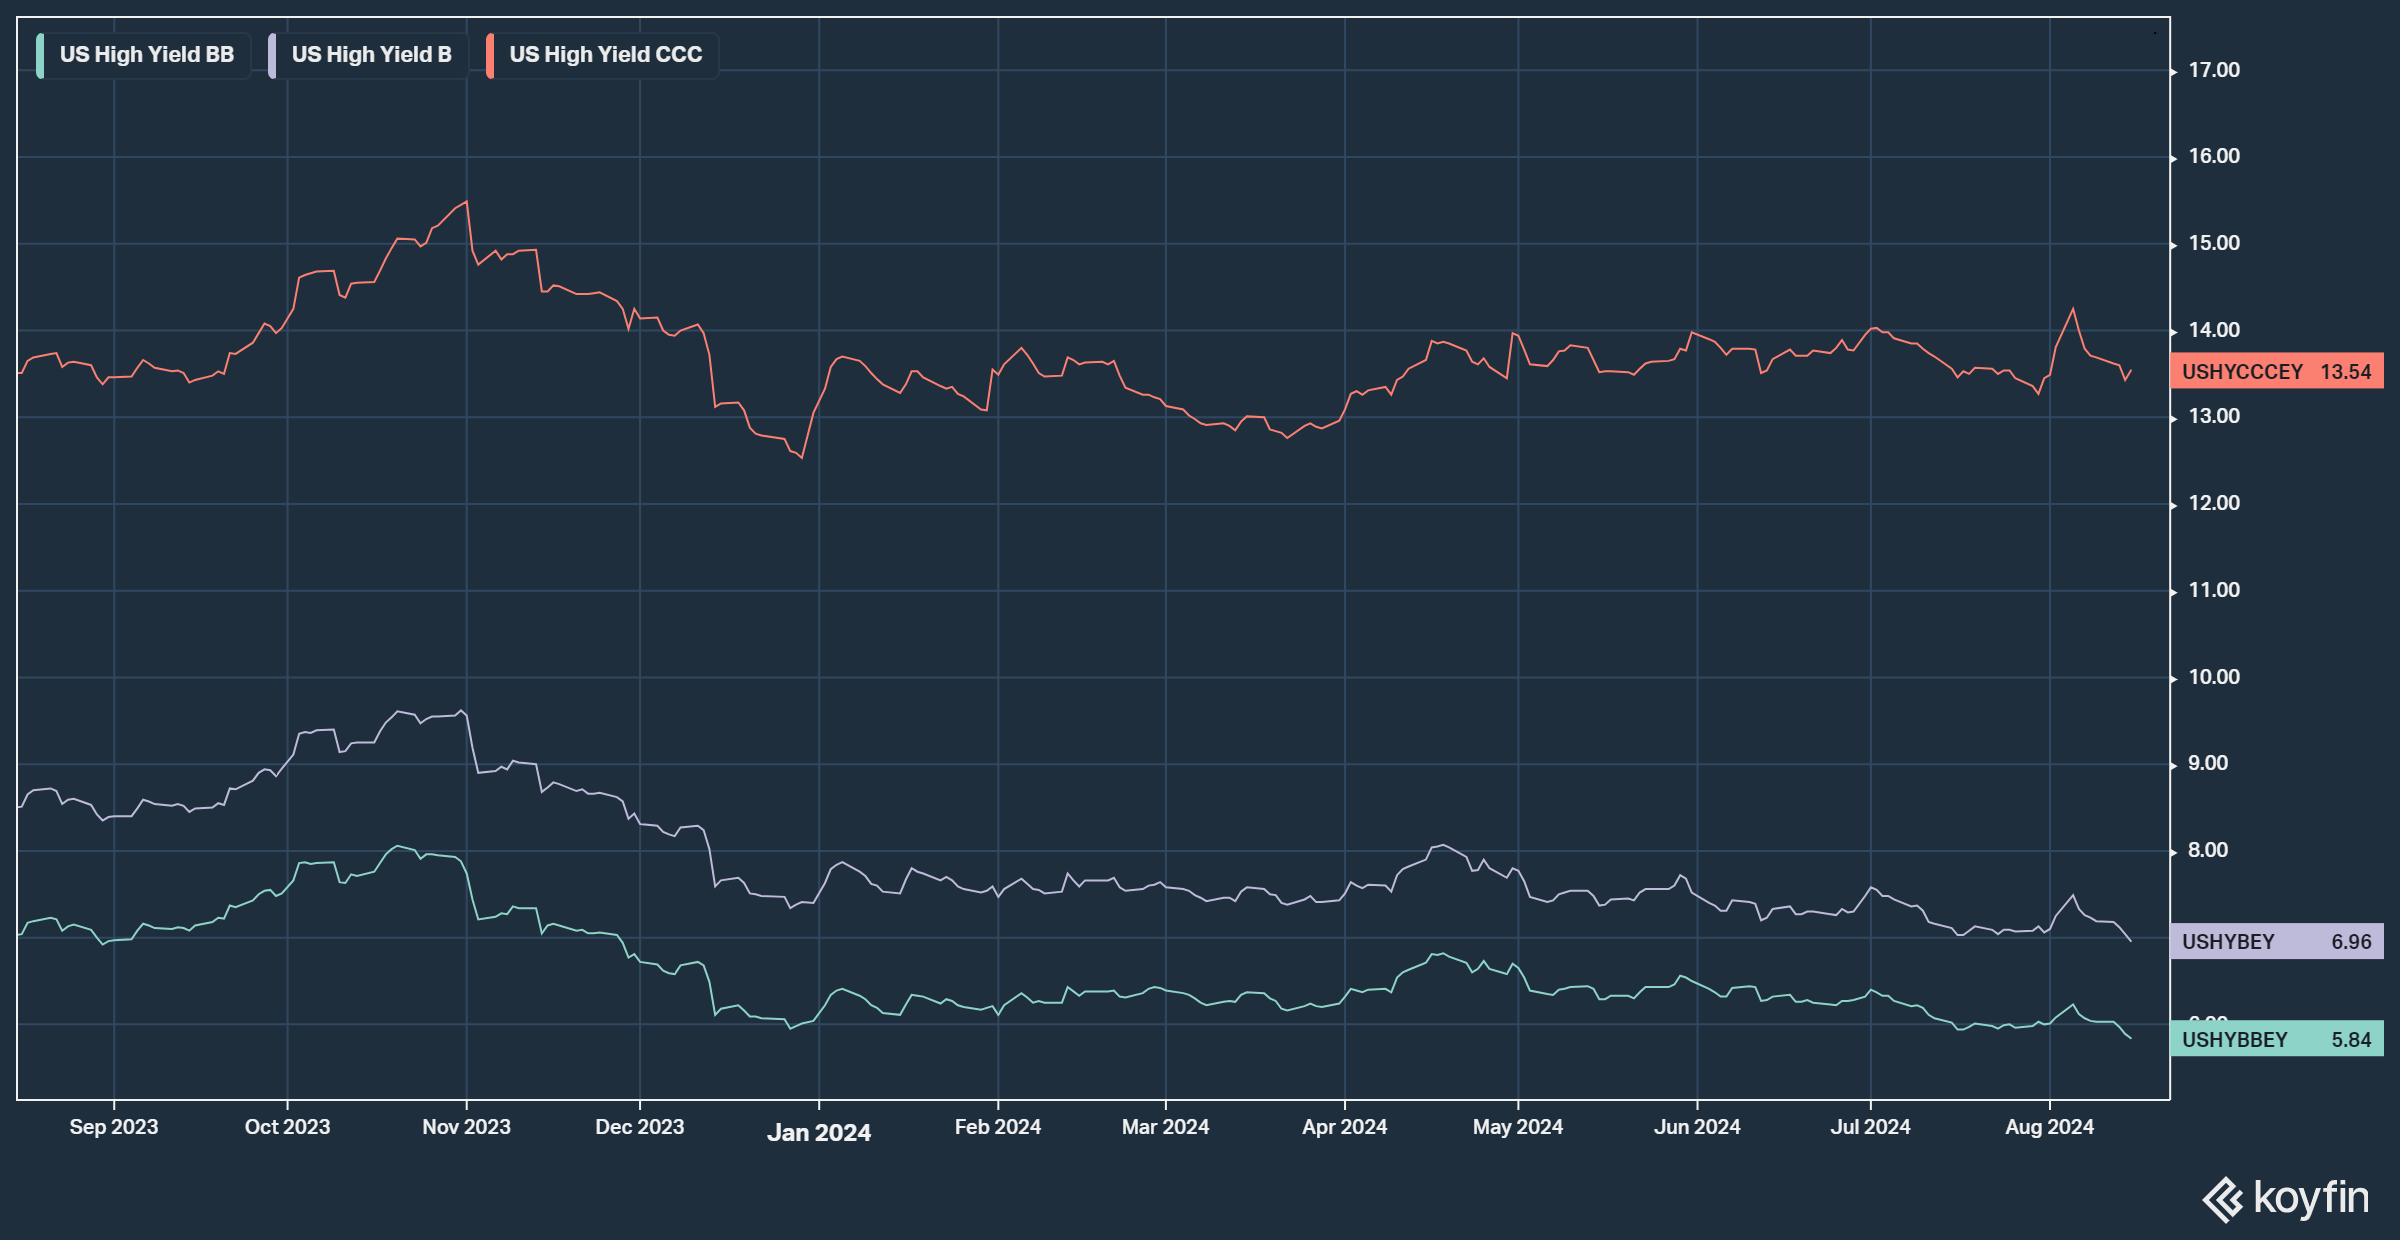Click the Aug 2024 axis label
The height and width of the screenshot is (1240, 2400).
click(2049, 1127)
